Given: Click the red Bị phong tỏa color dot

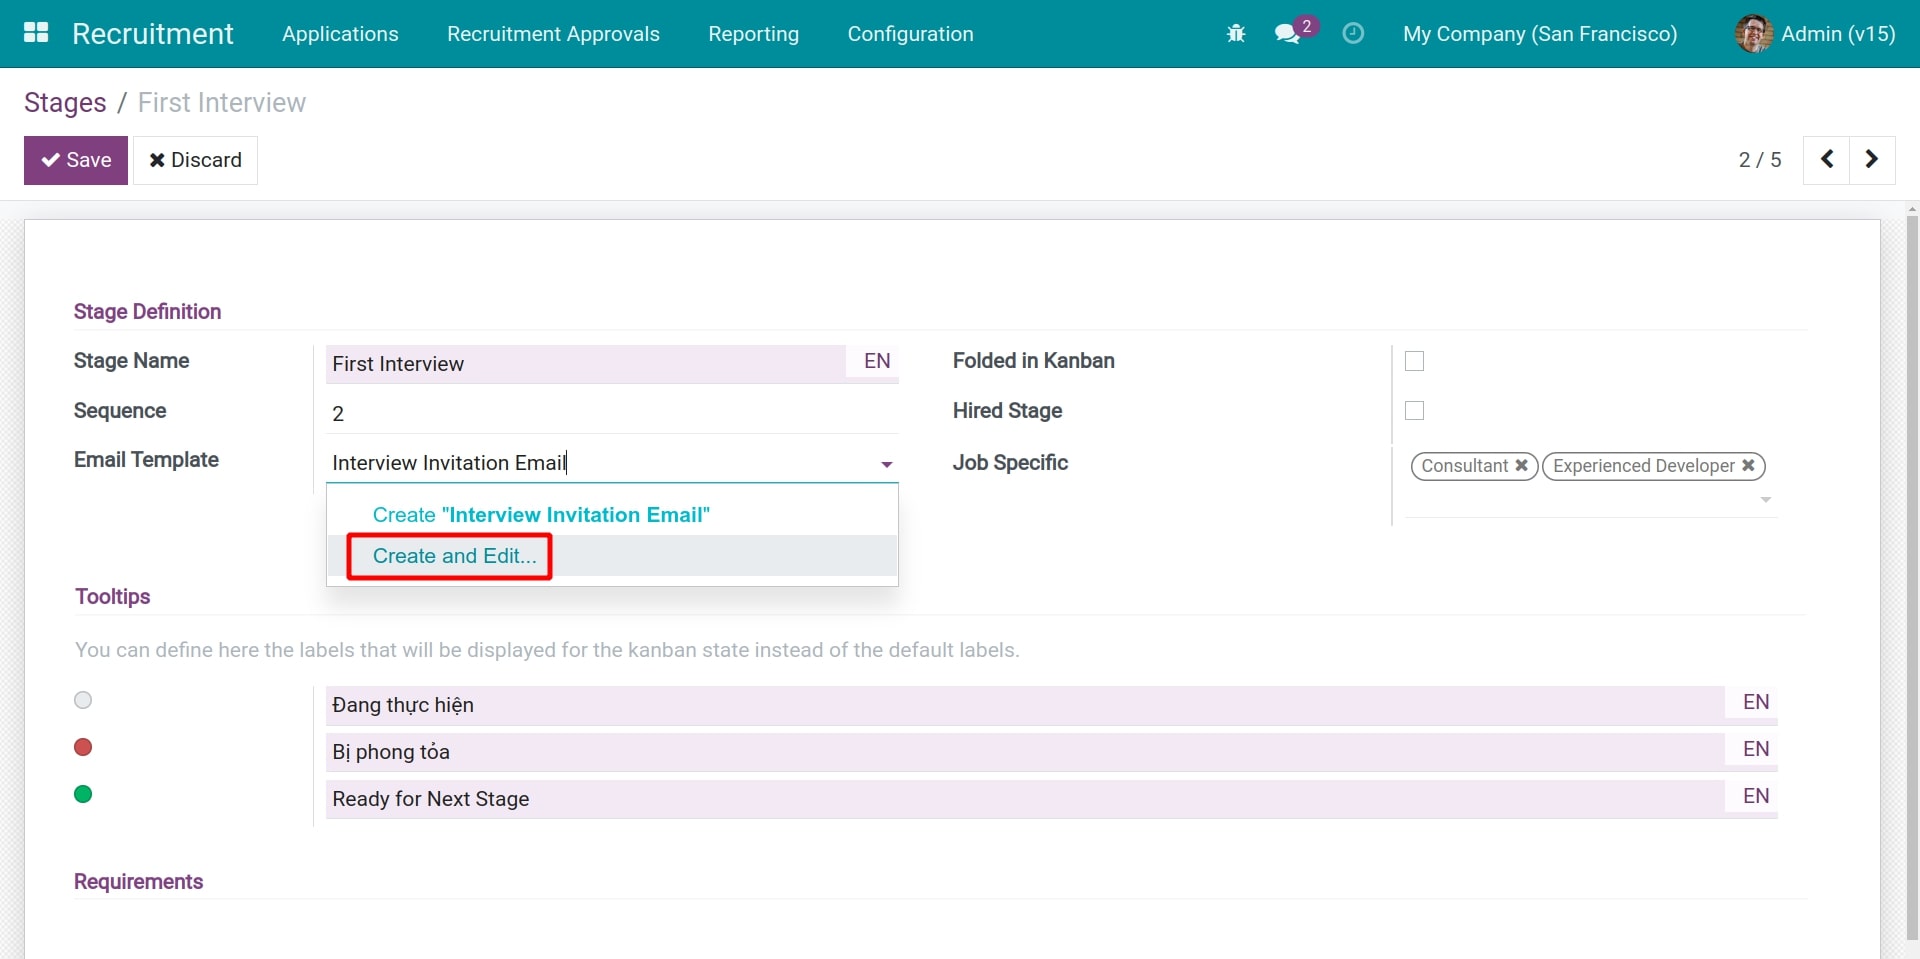Looking at the screenshot, I should tap(83, 747).
